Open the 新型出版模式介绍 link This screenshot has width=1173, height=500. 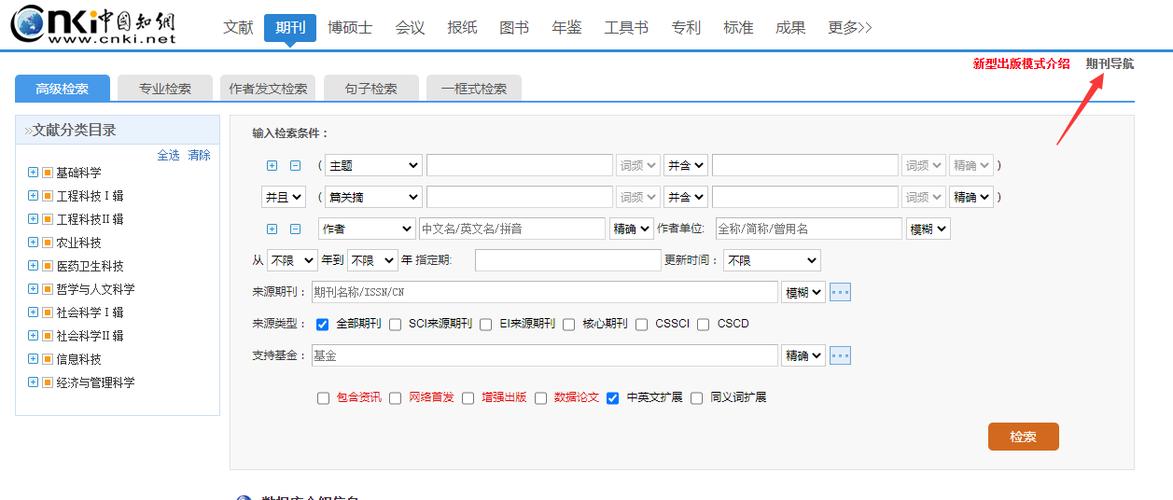1021,64
